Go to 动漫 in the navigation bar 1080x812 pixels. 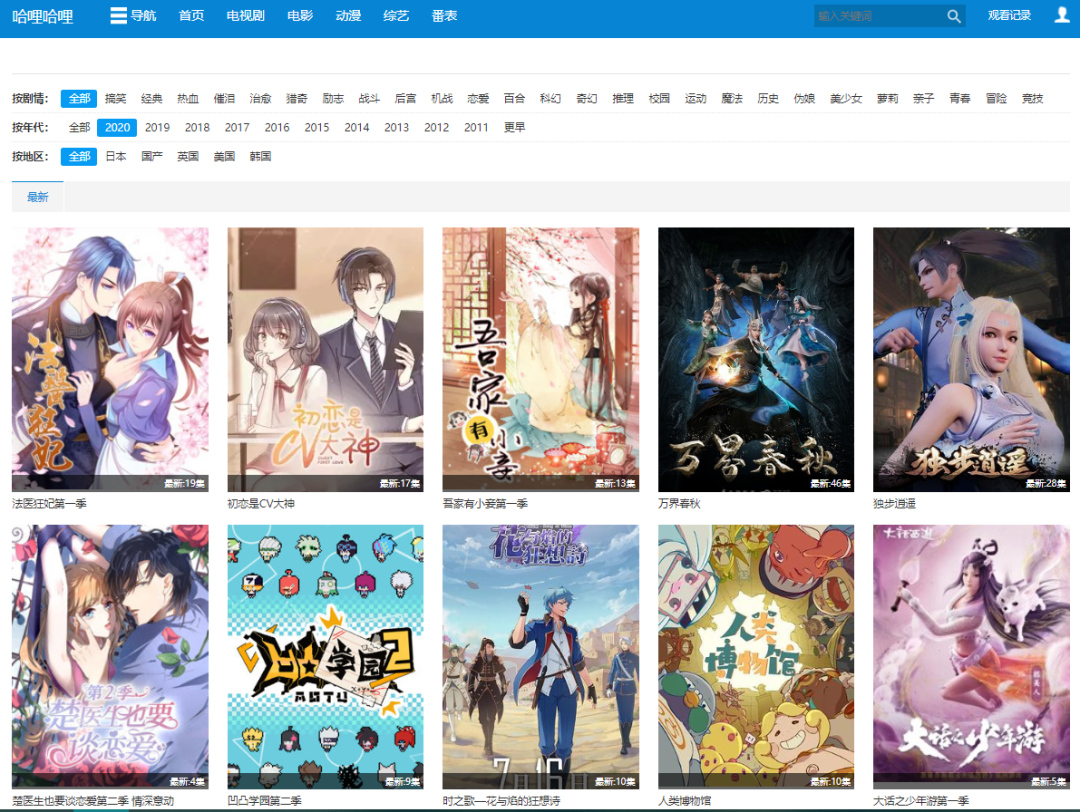point(348,16)
